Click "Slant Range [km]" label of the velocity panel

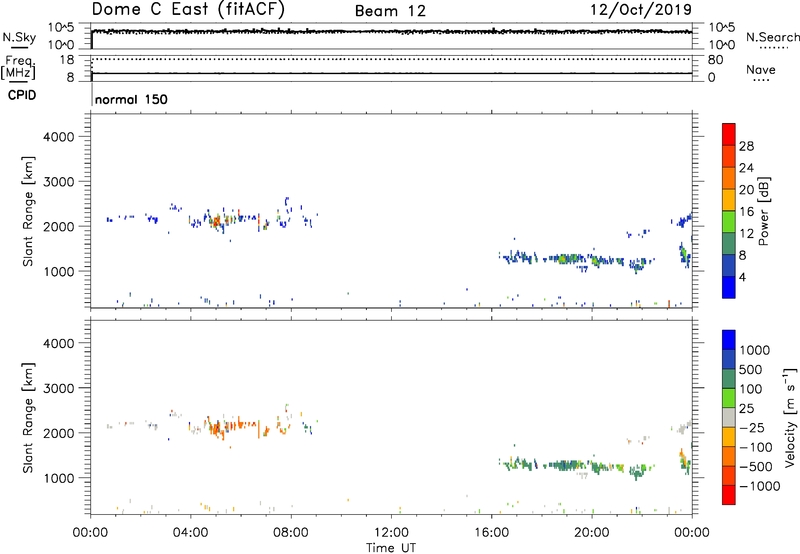click(x=28, y=417)
